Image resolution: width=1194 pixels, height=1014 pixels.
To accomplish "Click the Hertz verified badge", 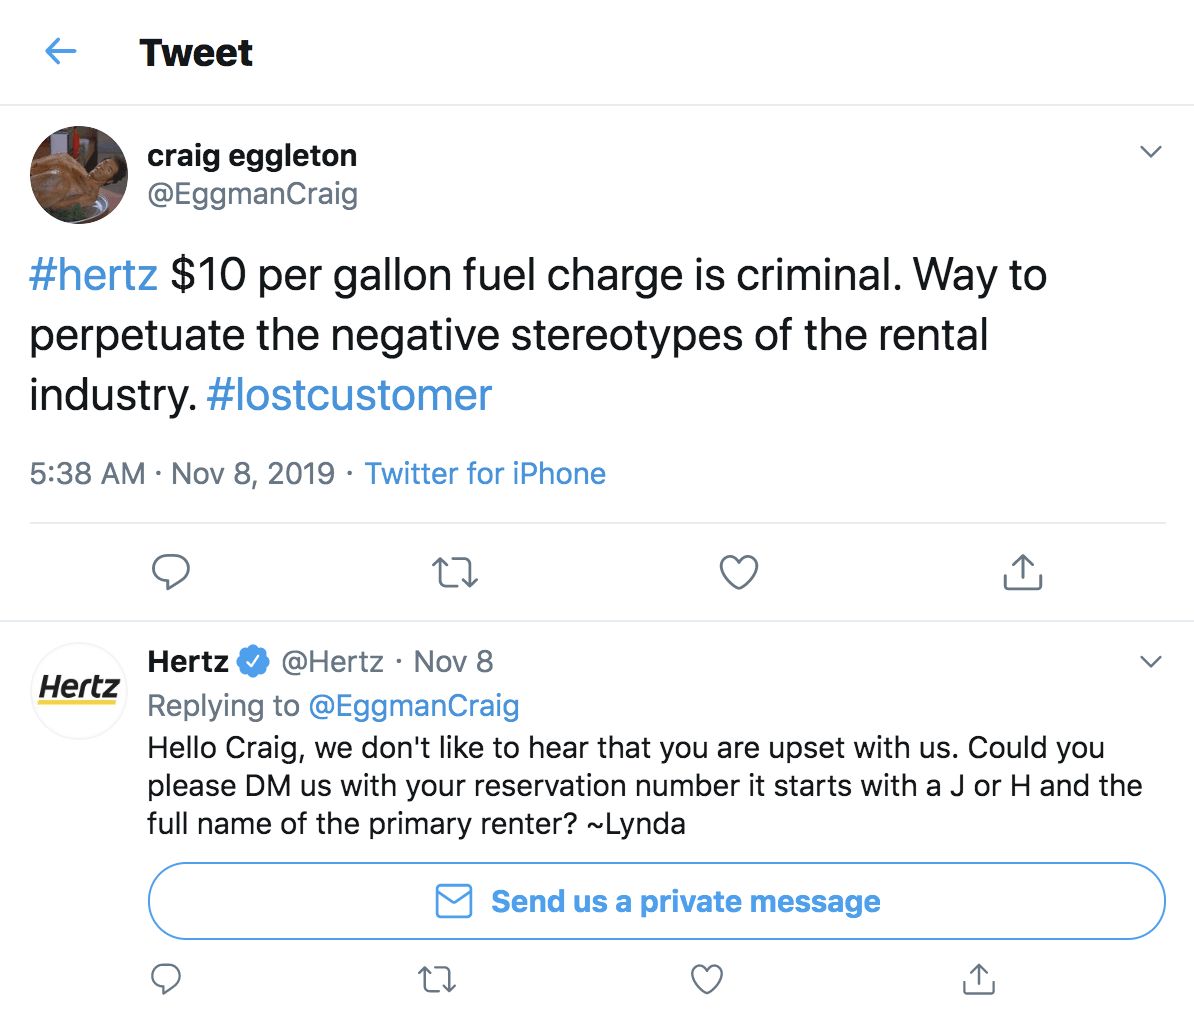I will [x=253, y=661].
